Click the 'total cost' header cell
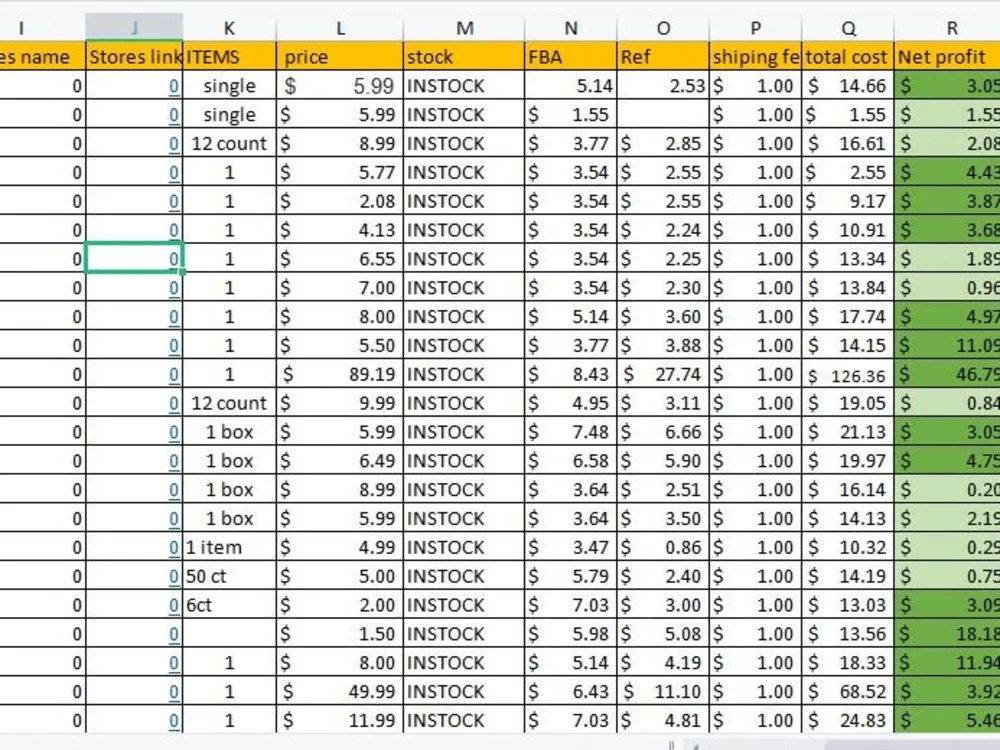The width and height of the screenshot is (1000, 750). pyautogui.click(x=848, y=57)
